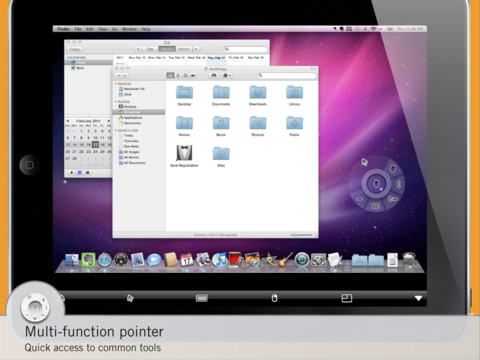Switch Finder to list view
Screen dimensions: 480x360
178,75
